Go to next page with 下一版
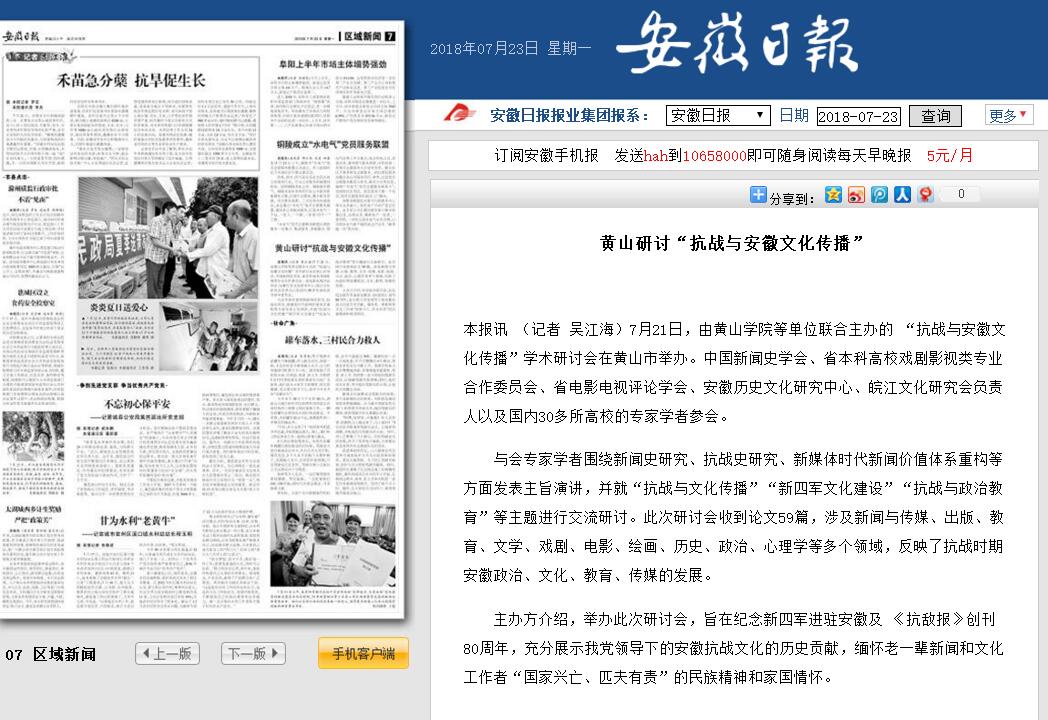This screenshot has width=1048, height=720. [x=253, y=653]
